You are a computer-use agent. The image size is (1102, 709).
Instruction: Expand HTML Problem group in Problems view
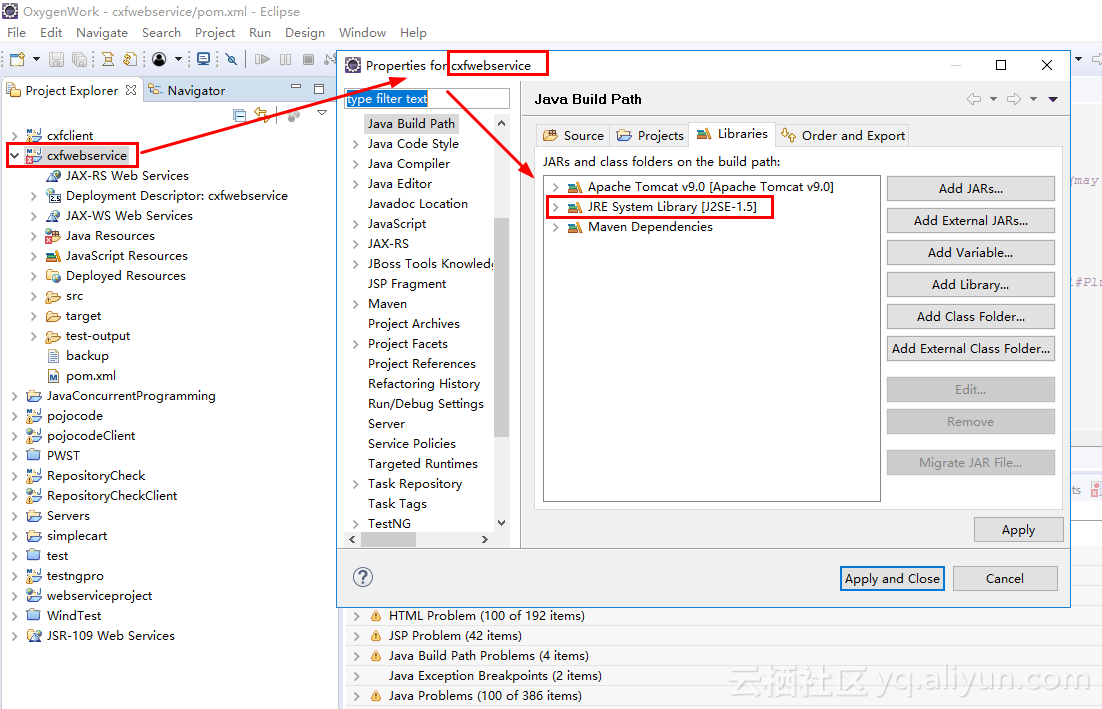click(x=357, y=616)
